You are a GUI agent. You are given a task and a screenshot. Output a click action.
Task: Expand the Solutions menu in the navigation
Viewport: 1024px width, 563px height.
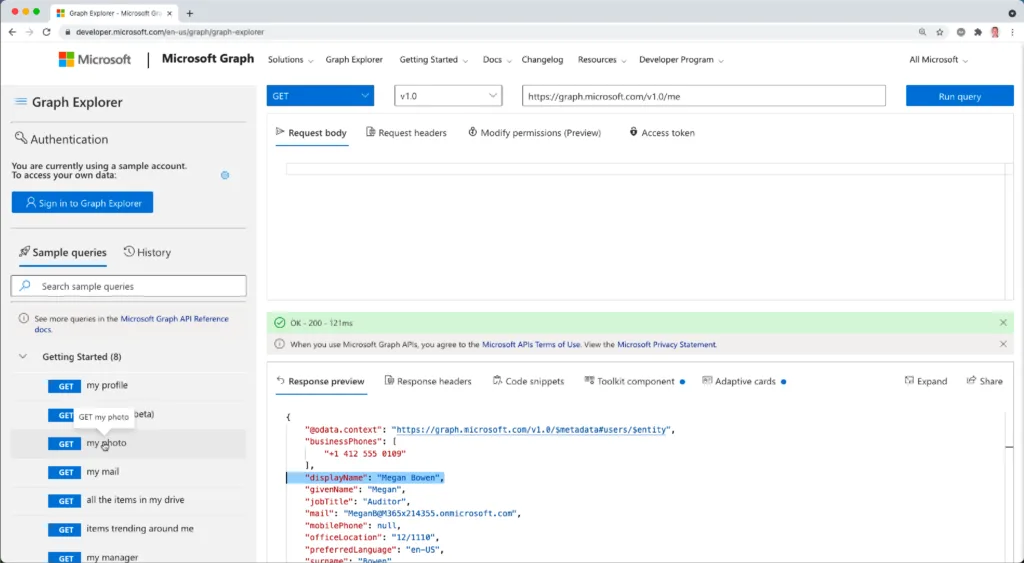290,60
